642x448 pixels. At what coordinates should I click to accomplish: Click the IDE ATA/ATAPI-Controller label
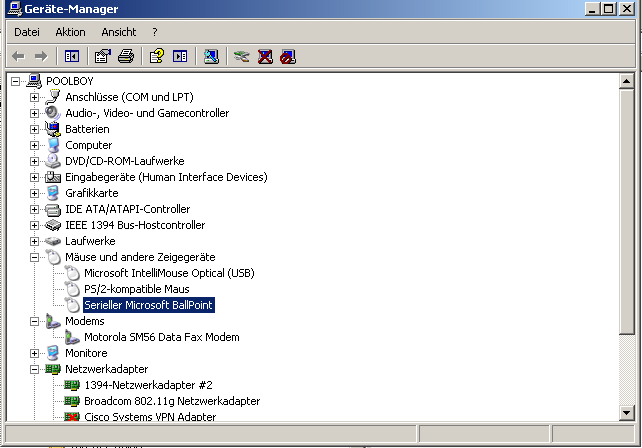point(128,209)
